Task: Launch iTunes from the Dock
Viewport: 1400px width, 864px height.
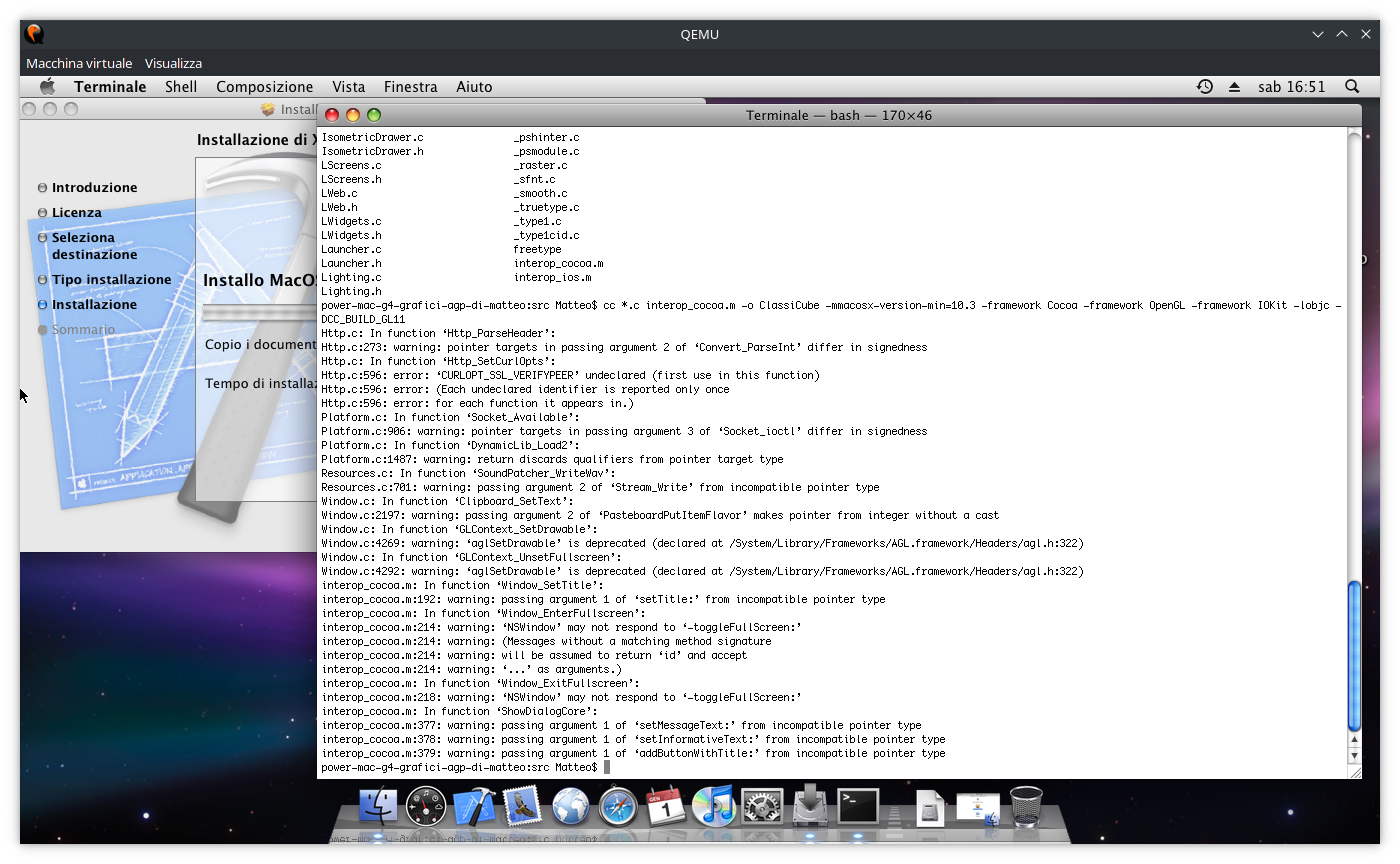Action: pos(714,805)
